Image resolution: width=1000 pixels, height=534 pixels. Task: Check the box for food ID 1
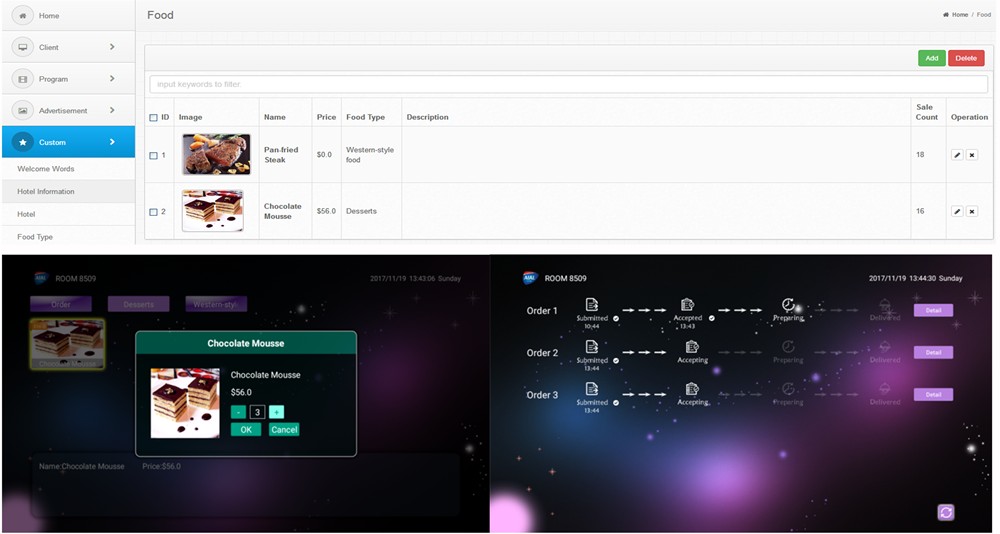tap(153, 156)
